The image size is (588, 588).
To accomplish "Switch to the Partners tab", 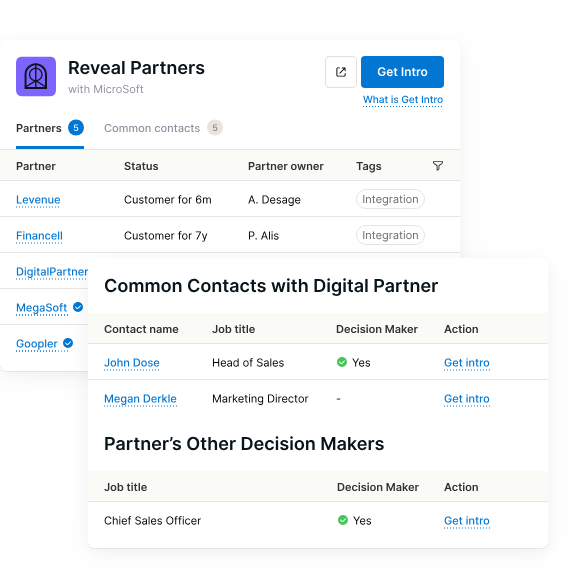I will [x=50, y=128].
